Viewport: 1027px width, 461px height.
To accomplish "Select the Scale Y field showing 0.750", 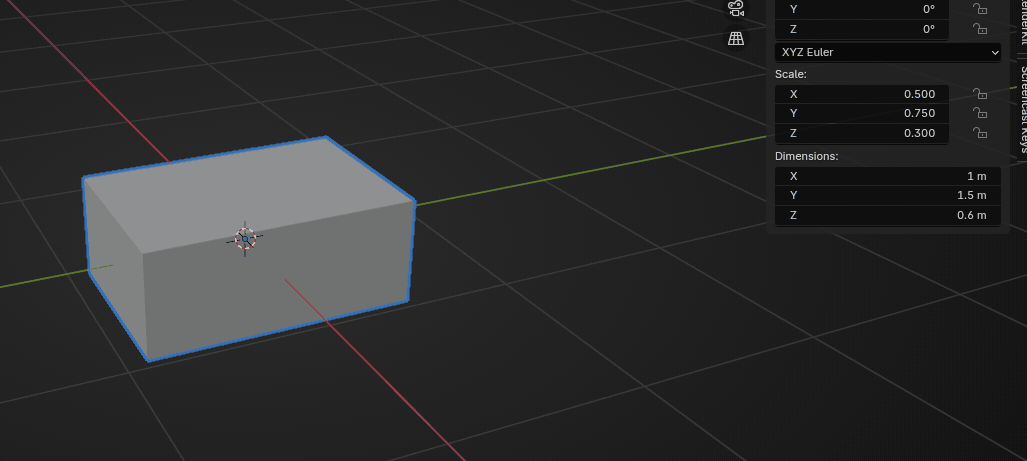I will (861, 114).
